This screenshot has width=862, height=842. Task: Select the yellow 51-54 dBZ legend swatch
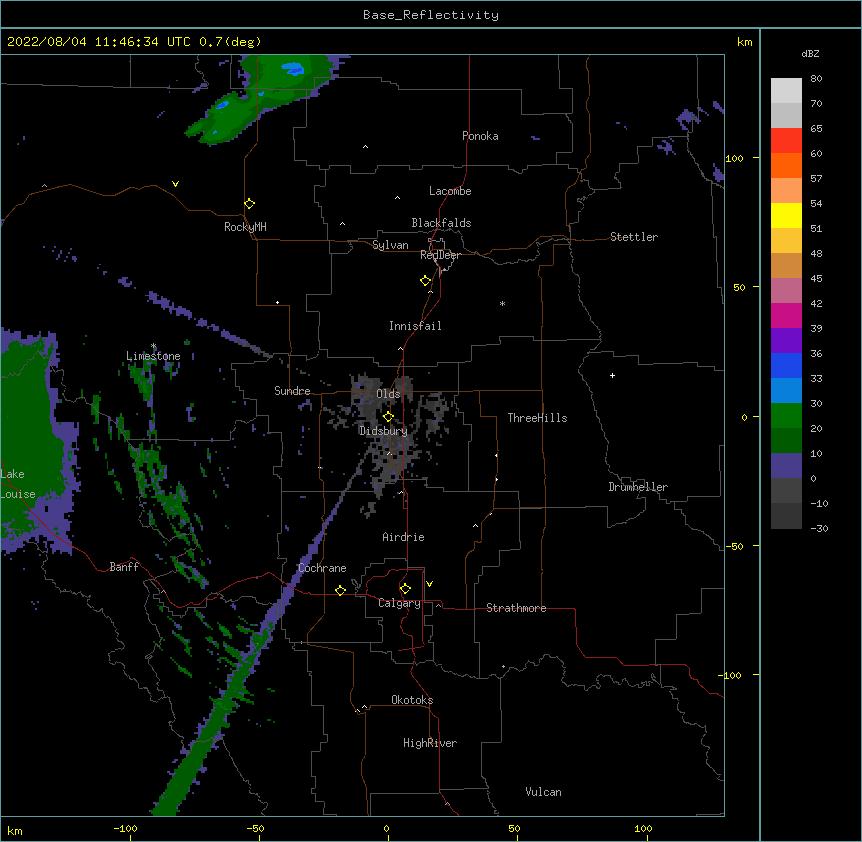786,215
